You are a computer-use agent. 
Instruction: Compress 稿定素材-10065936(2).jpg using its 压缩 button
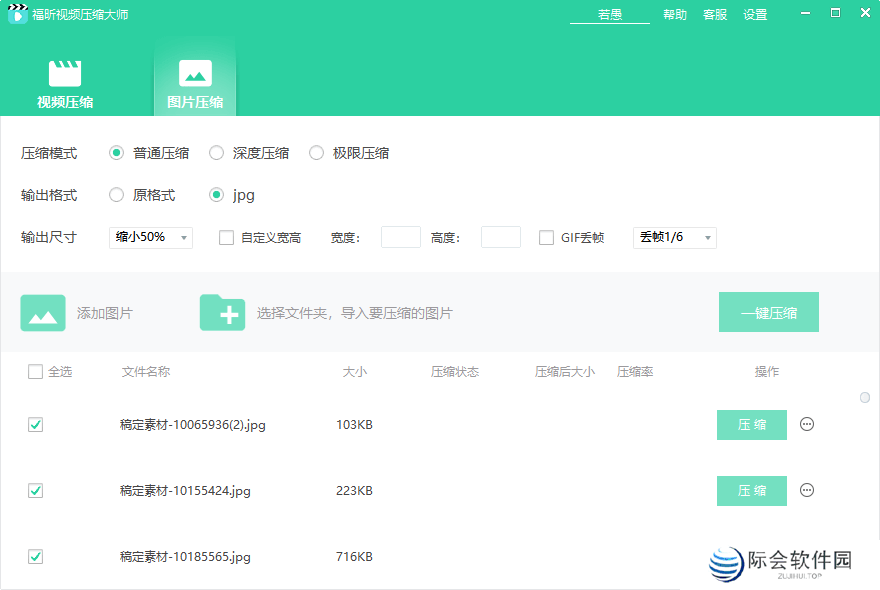pos(751,424)
